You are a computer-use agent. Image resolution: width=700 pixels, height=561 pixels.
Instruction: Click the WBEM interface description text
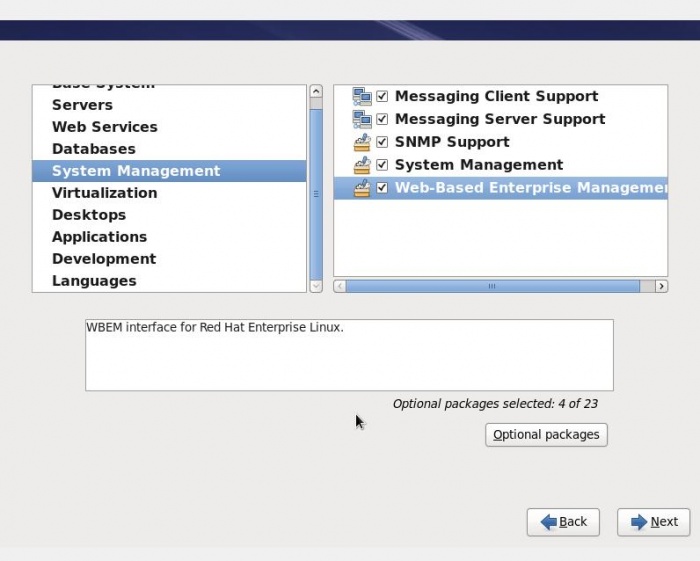[x=215, y=328]
